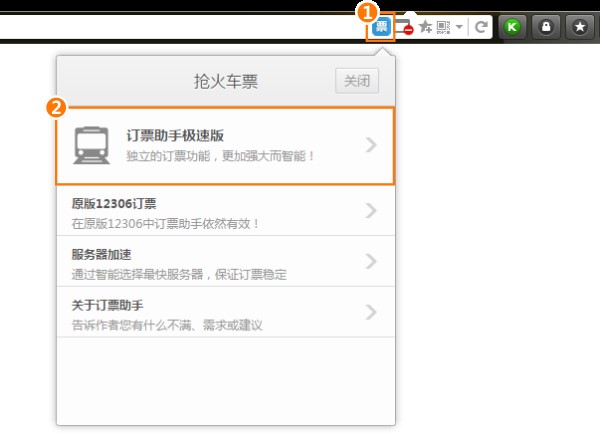Screen dimensions: 600x447
Task: Expand chevron on 订票助手极速版 row
Action: (x=371, y=145)
